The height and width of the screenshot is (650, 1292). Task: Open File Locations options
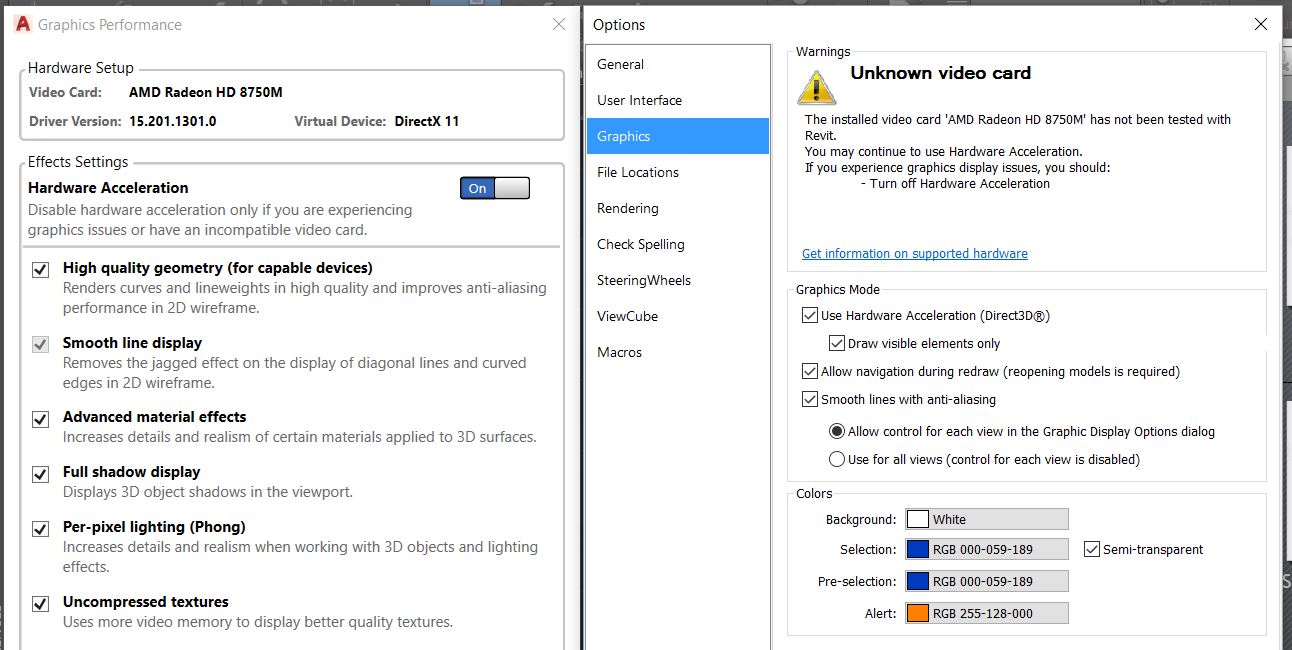pos(678,172)
